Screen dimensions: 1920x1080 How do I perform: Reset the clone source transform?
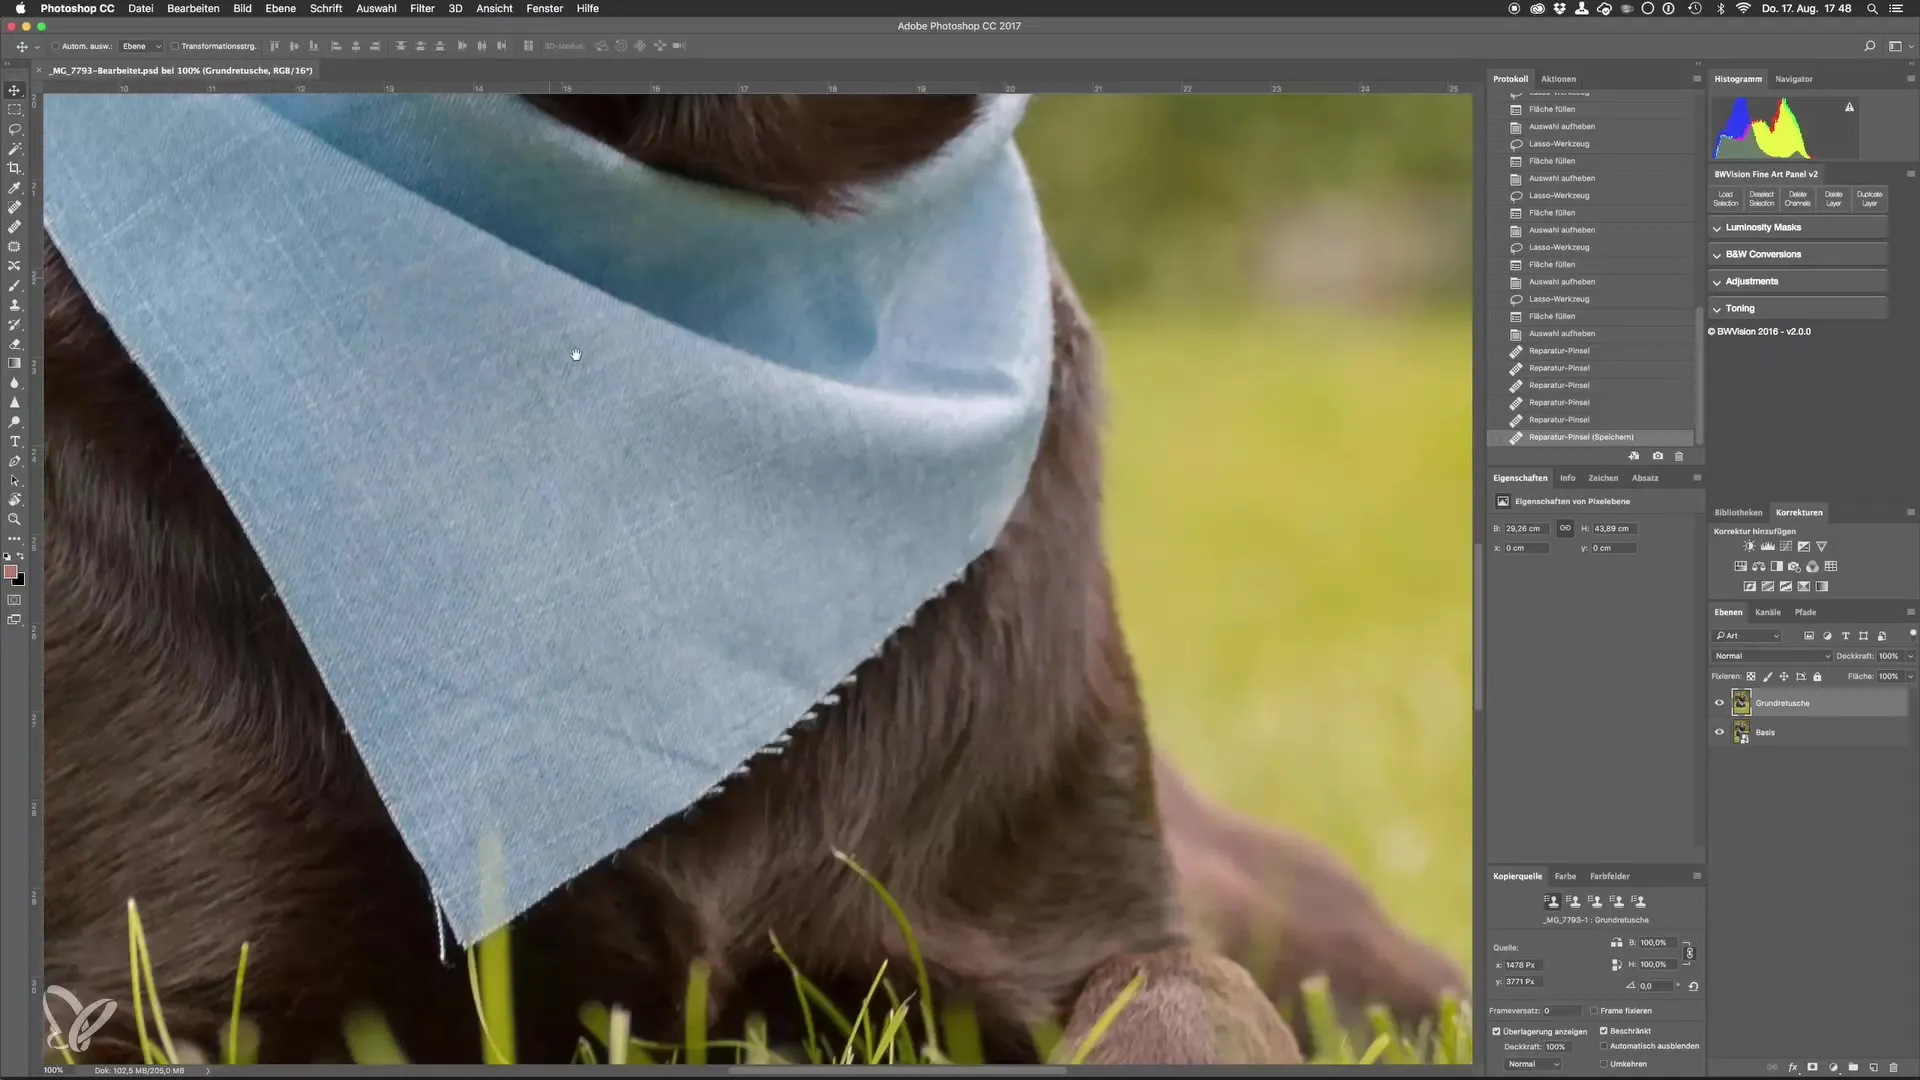(x=1693, y=986)
